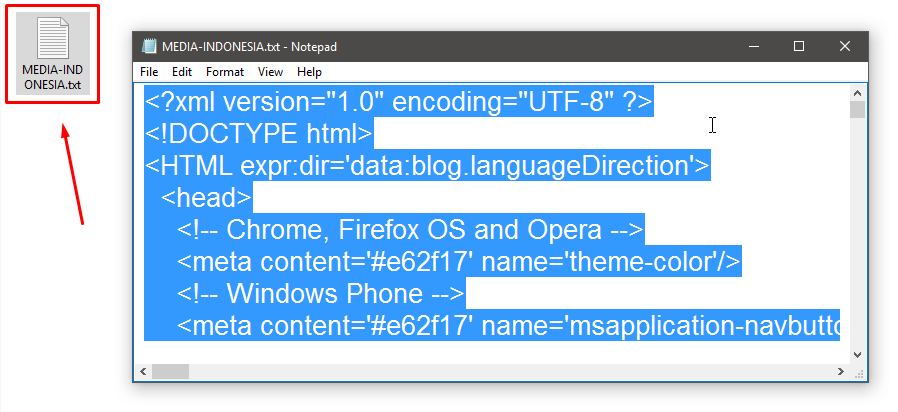Click the Notepad icon in the title bar

pos(149,46)
